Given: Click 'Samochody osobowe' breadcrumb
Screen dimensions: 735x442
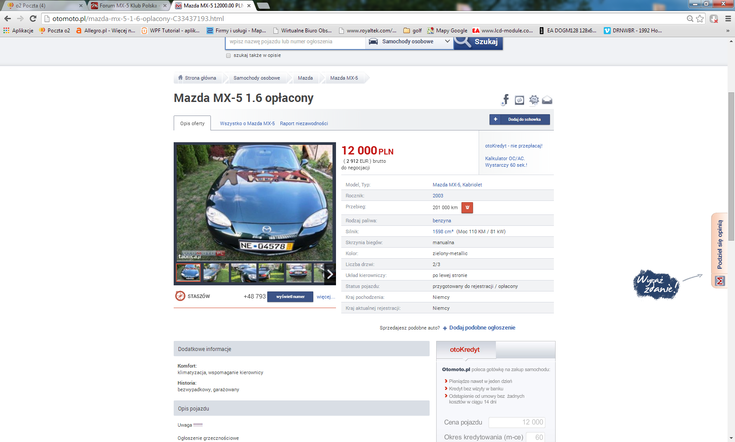Looking at the screenshot, I should tap(256, 78).
